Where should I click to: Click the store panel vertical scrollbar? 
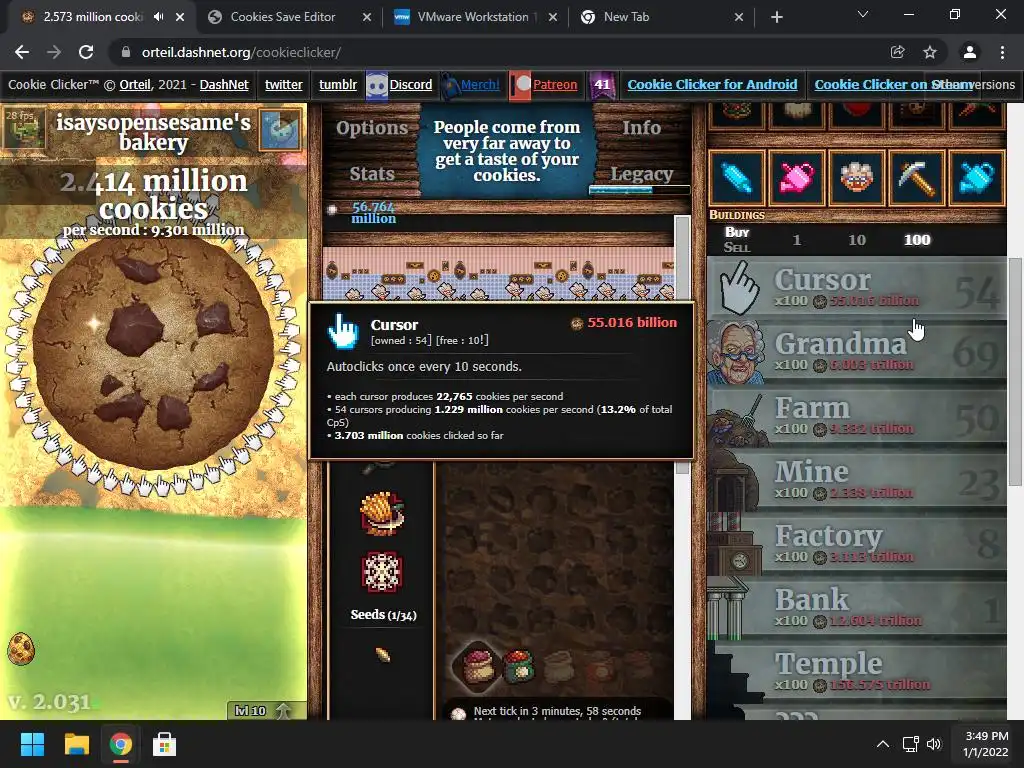coord(1014,372)
